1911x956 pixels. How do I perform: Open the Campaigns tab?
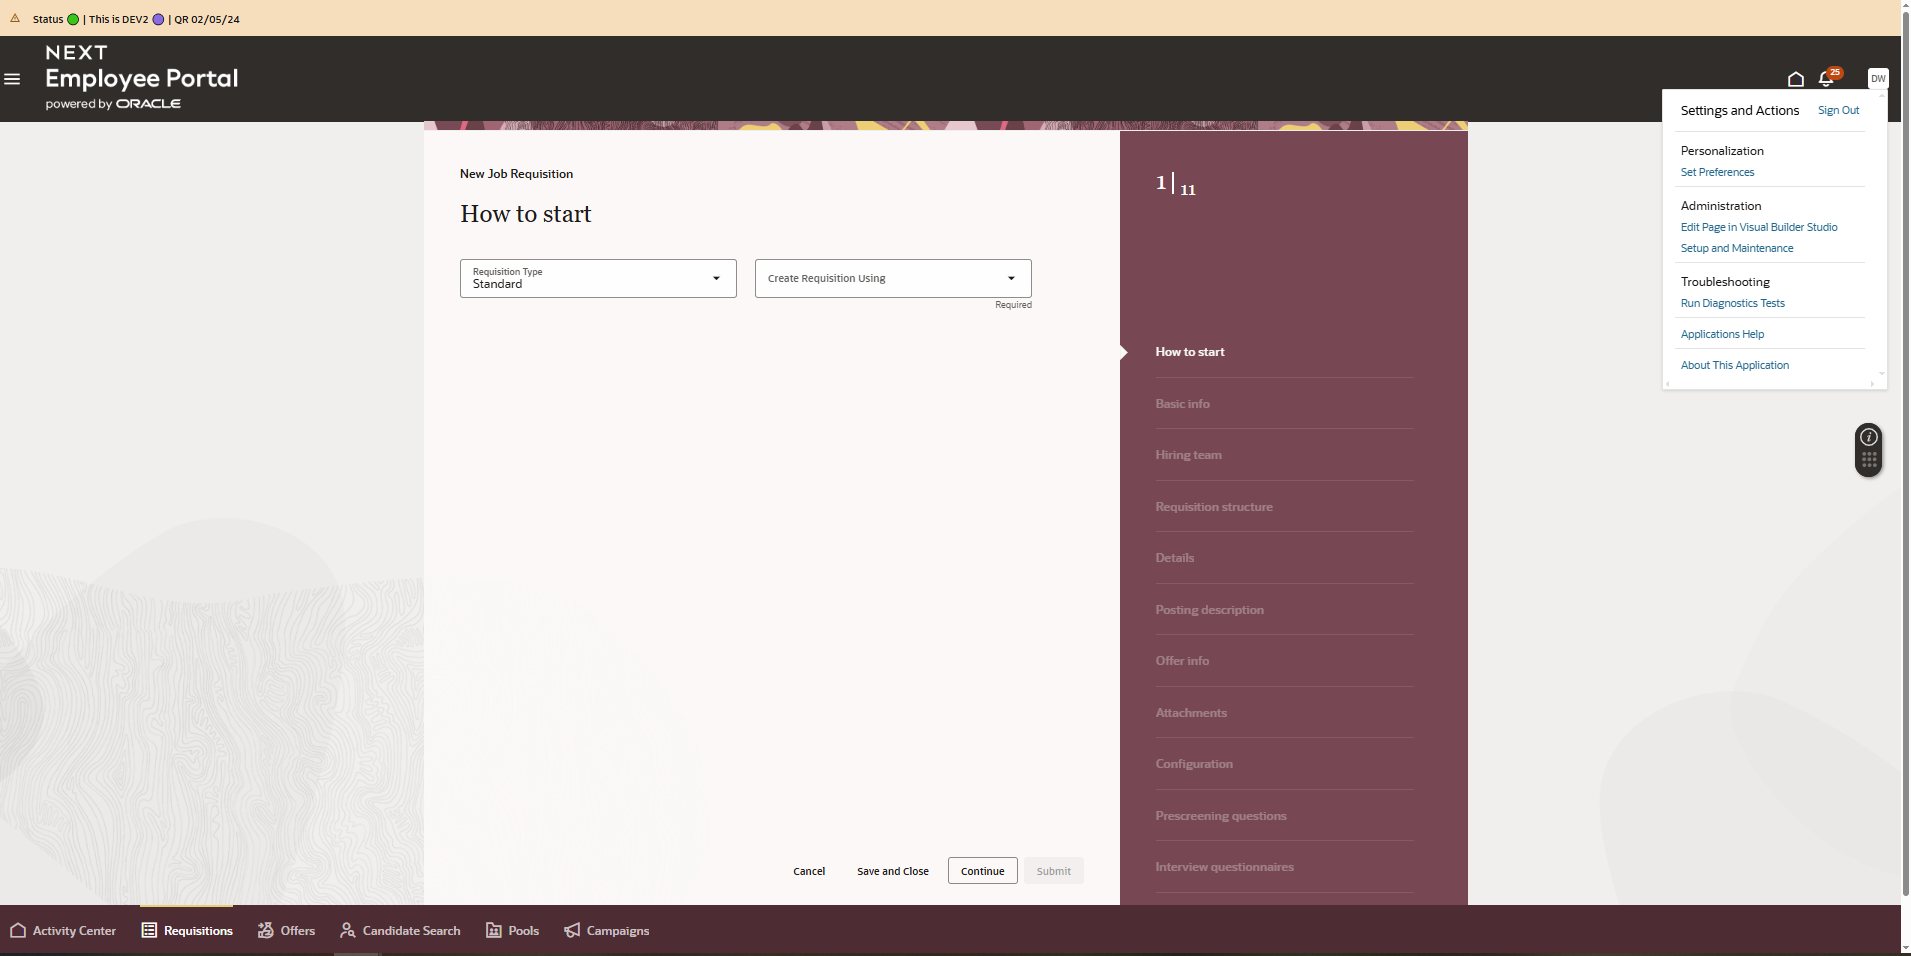[x=606, y=931]
